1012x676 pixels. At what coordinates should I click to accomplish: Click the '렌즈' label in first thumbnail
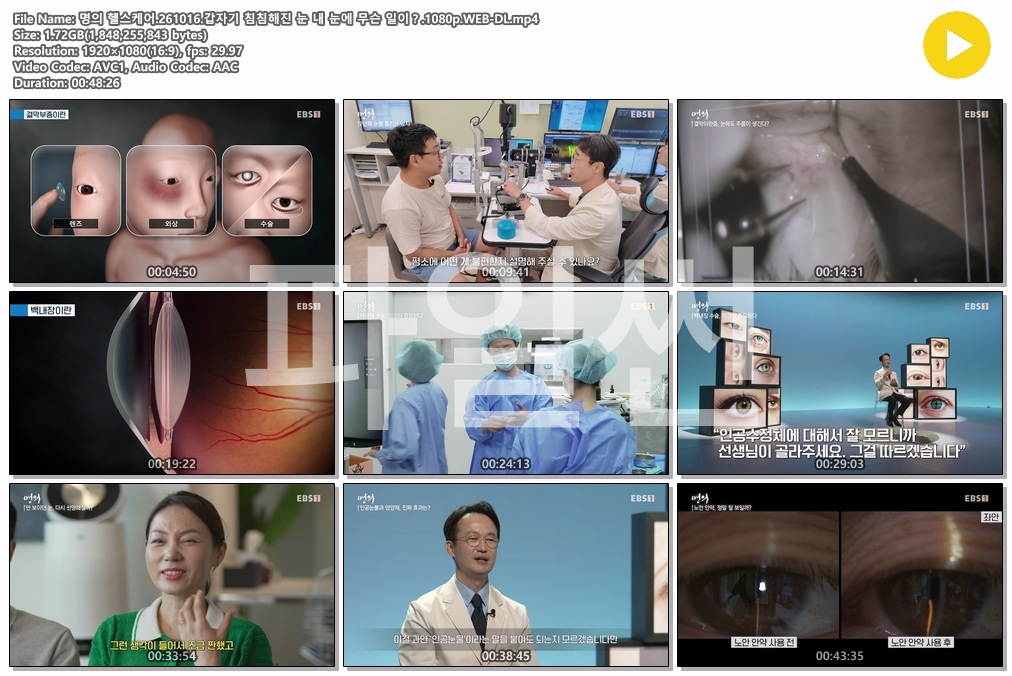pyautogui.click(x=76, y=223)
